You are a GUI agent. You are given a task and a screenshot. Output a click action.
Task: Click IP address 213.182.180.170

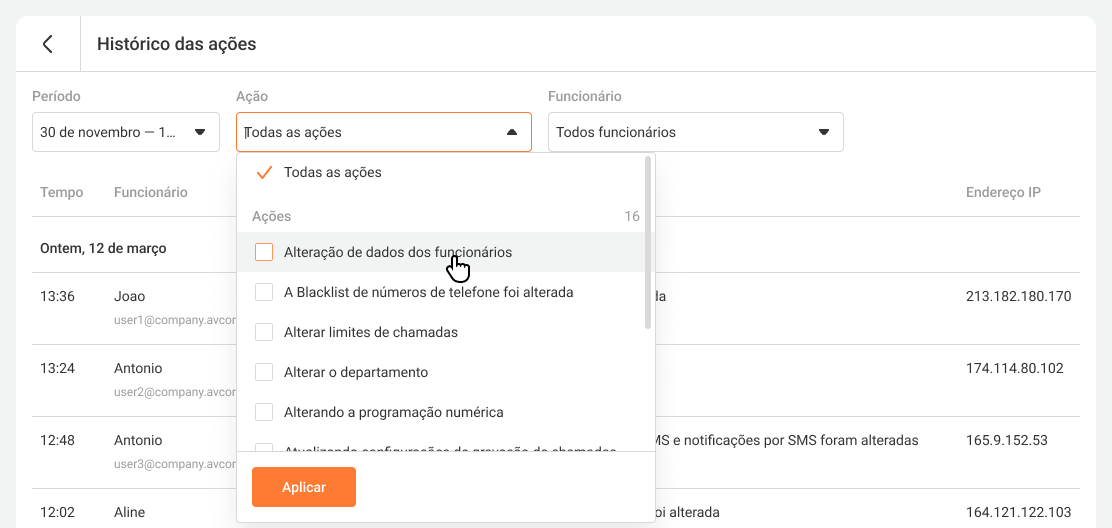pos(1018,296)
